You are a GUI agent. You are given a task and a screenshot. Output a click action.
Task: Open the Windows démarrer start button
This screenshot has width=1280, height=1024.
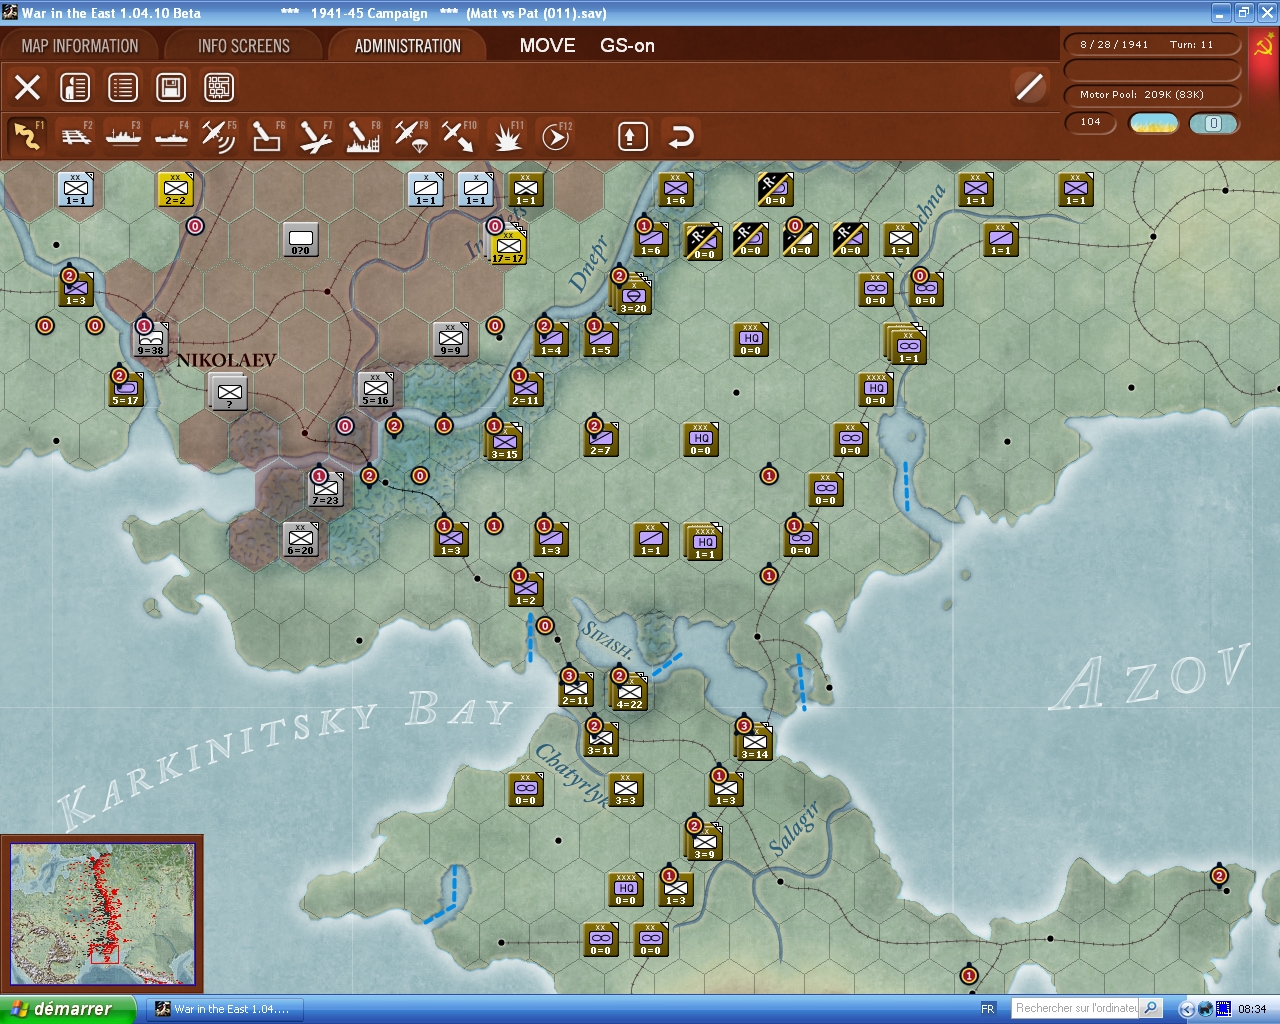(68, 1009)
